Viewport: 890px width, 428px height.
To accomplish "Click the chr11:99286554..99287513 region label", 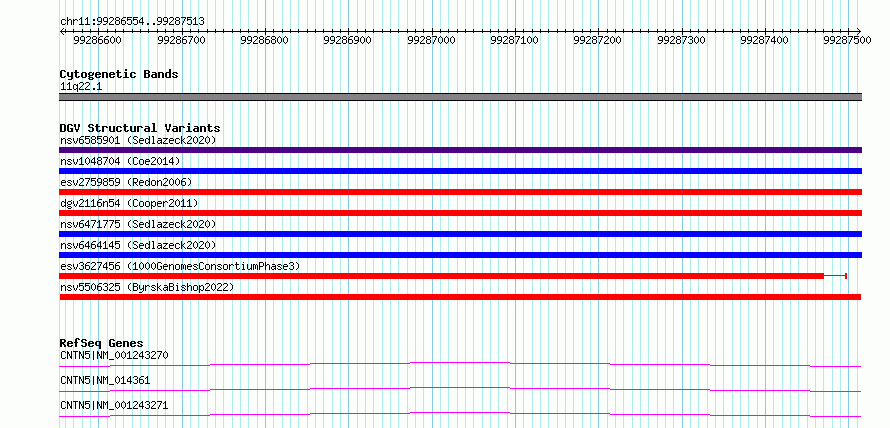I will (132, 21).
